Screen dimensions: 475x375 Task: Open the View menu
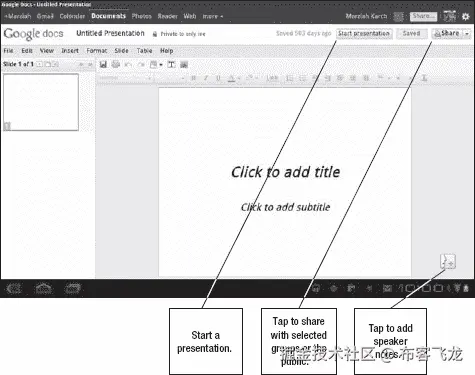pos(47,51)
